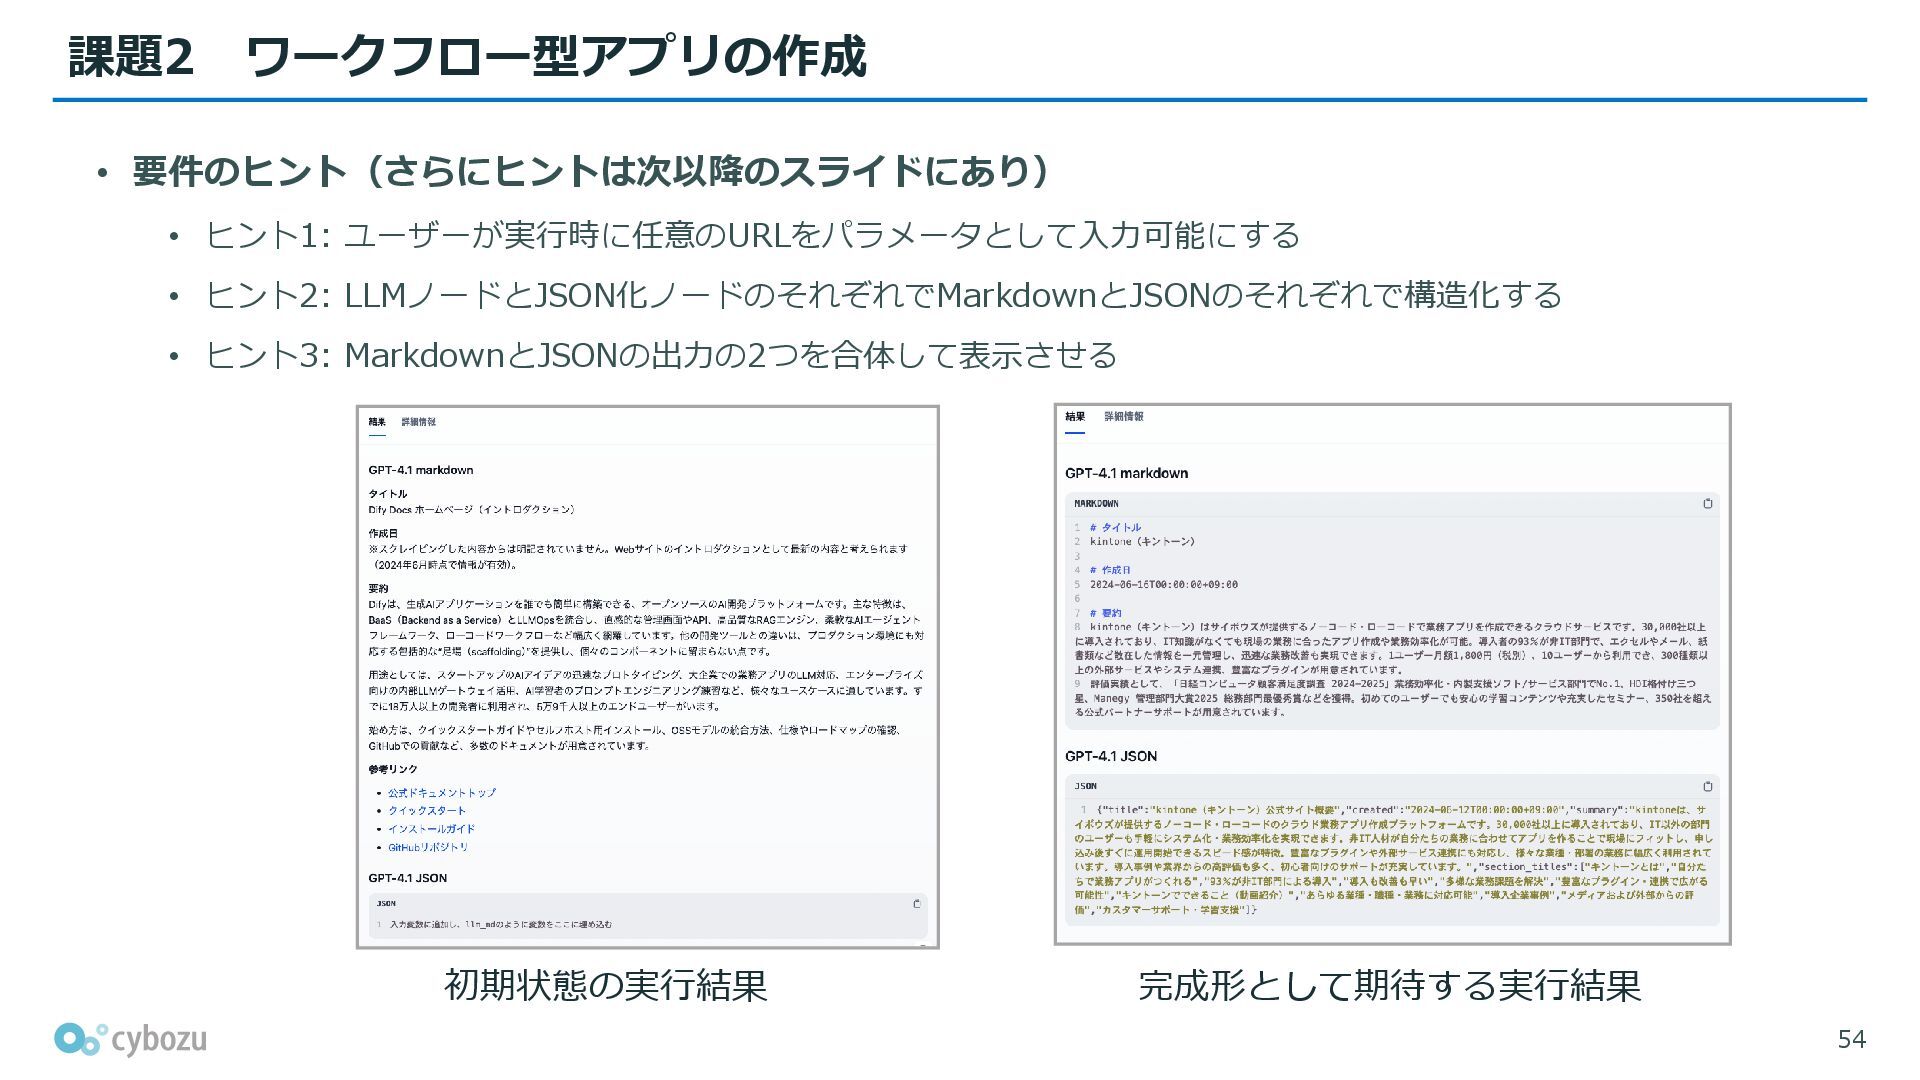Image resolution: width=1920 pixels, height=1080 pixels.
Task: Select date 2024-06-16T00:00:00+09:00 in markdown
Action: (x=1163, y=585)
